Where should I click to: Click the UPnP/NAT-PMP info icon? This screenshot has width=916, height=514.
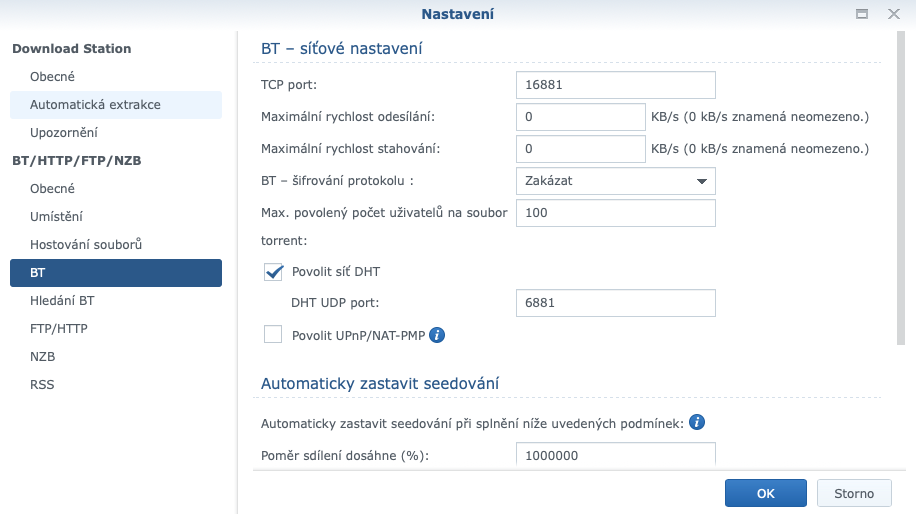click(436, 335)
